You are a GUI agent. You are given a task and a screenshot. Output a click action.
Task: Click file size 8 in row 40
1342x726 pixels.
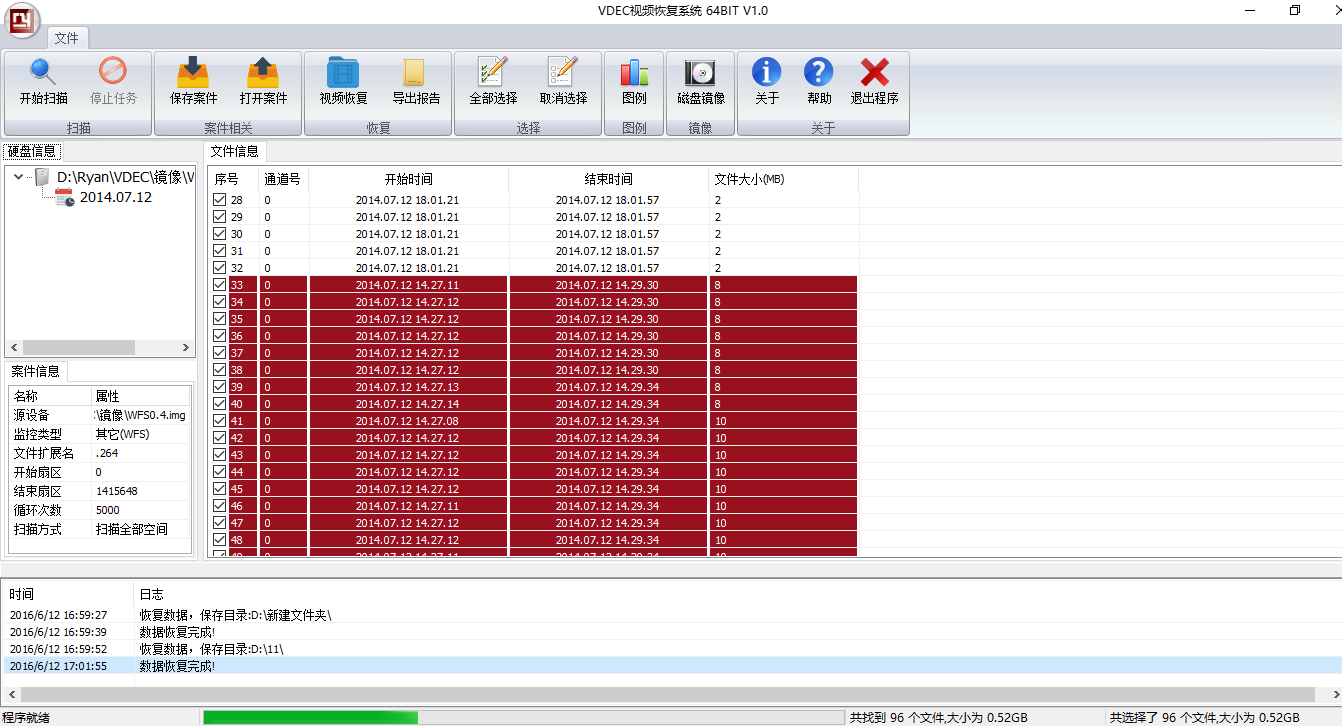(717, 404)
